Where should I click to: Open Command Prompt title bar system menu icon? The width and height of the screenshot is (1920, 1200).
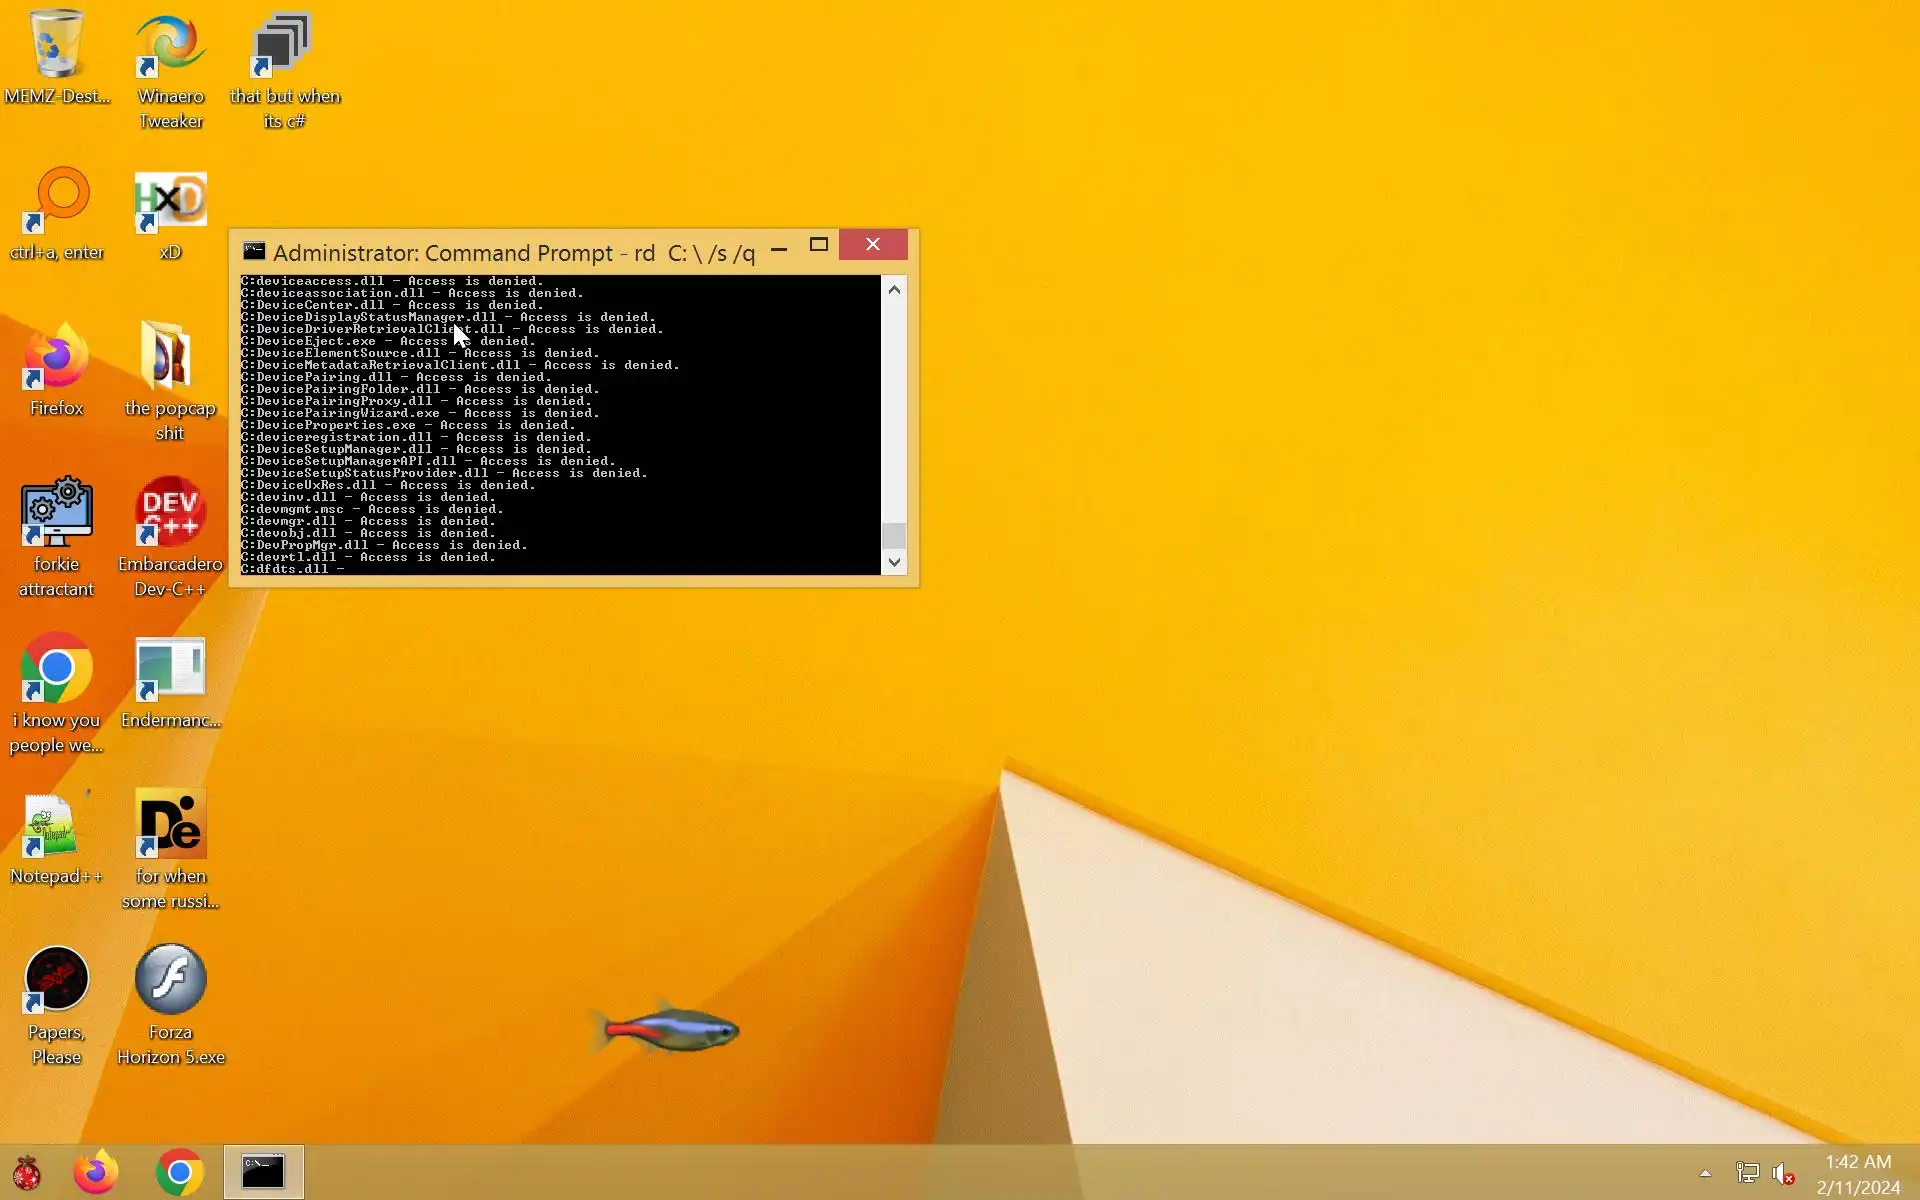pos(254,251)
